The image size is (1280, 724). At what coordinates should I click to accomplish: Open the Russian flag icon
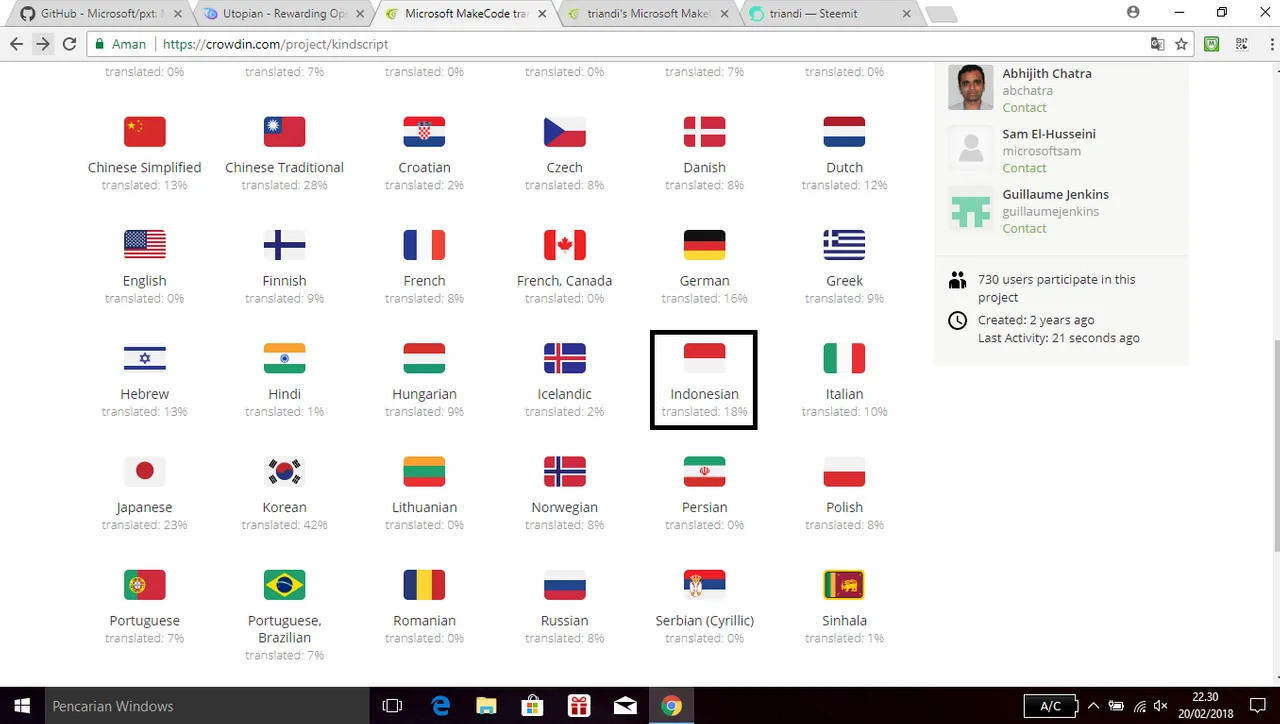click(564, 585)
